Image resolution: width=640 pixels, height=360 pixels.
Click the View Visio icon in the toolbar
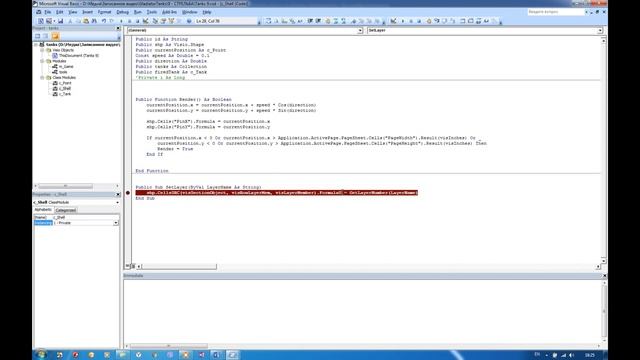click(x=40, y=21)
